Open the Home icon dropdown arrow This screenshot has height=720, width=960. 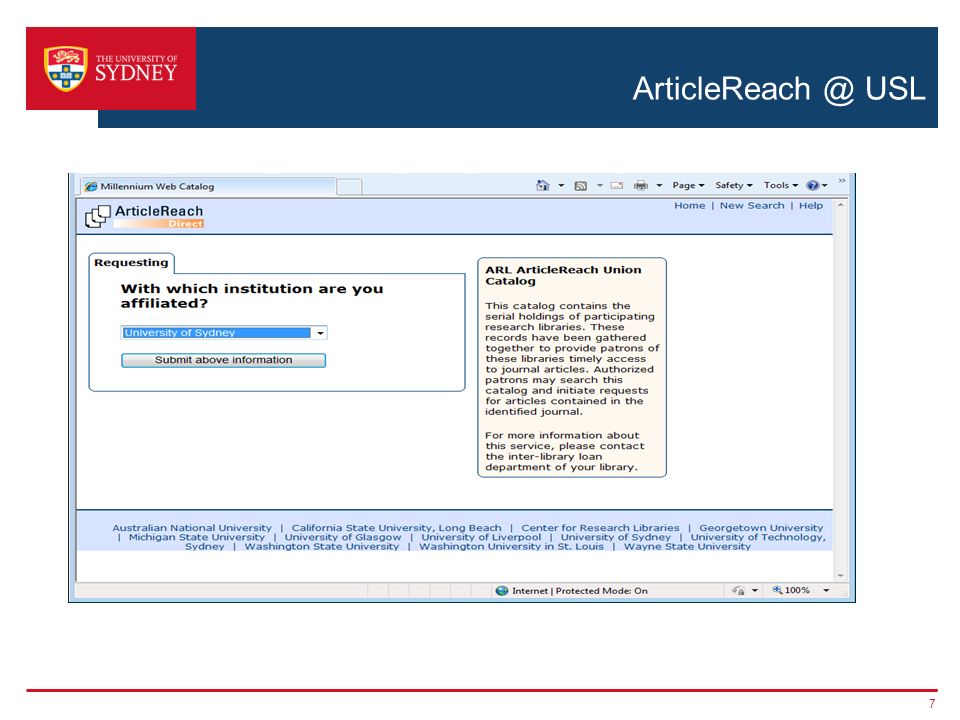pos(561,186)
